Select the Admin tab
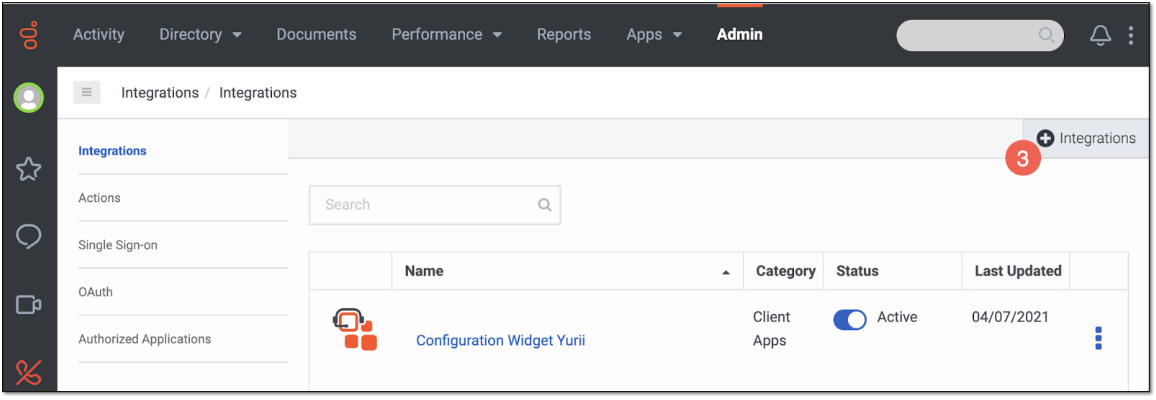Viewport: 1156px width, 400px height. (x=739, y=35)
